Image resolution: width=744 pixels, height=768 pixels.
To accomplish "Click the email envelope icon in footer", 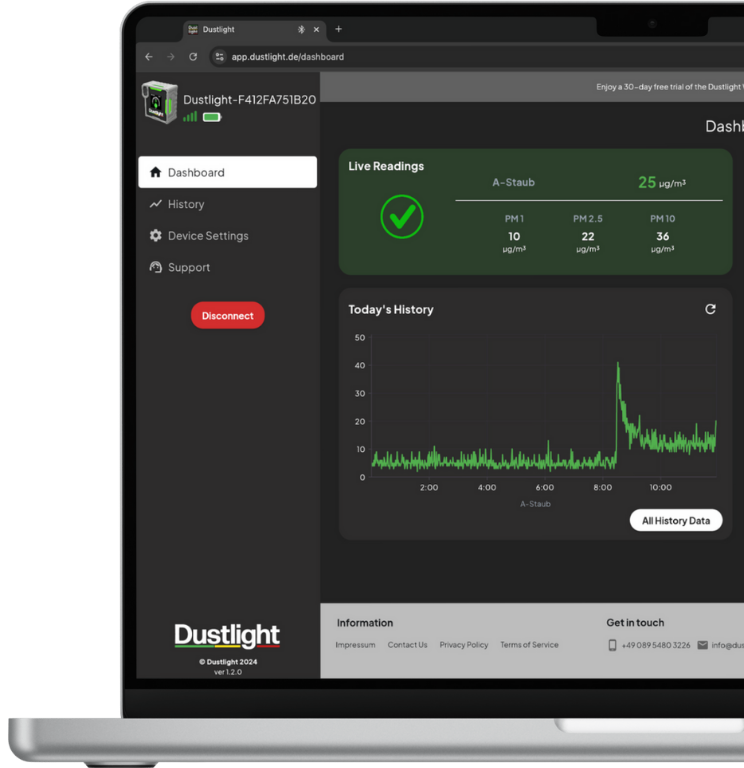I will (702, 645).
